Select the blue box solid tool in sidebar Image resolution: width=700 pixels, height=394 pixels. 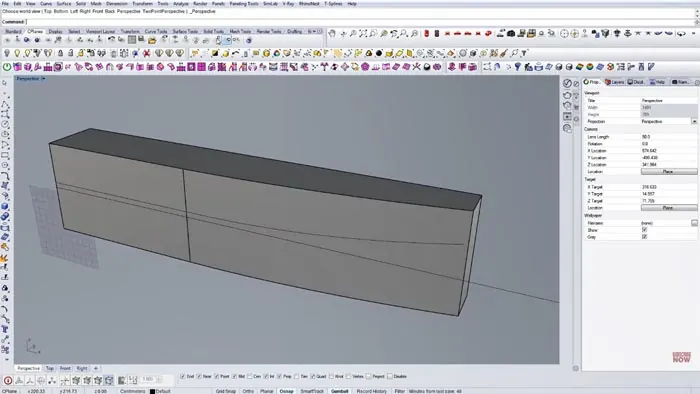pyautogui.click(x=5, y=207)
